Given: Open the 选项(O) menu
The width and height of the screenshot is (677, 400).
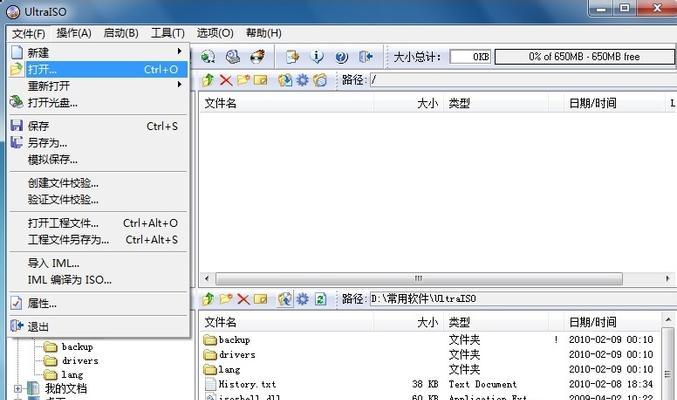Looking at the screenshot, I should tap(215, 33).
